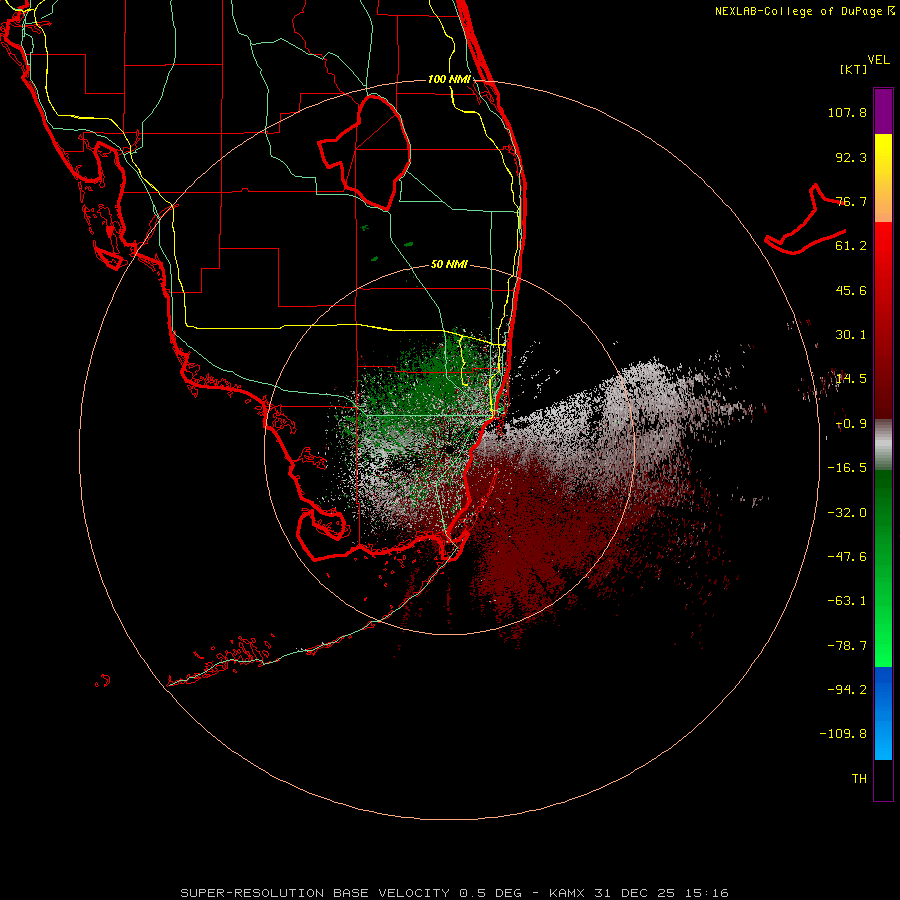This screenshot has width=900, height=900.
Task: Click the -0.9 velocity scale value
Action: click(851, 424)
